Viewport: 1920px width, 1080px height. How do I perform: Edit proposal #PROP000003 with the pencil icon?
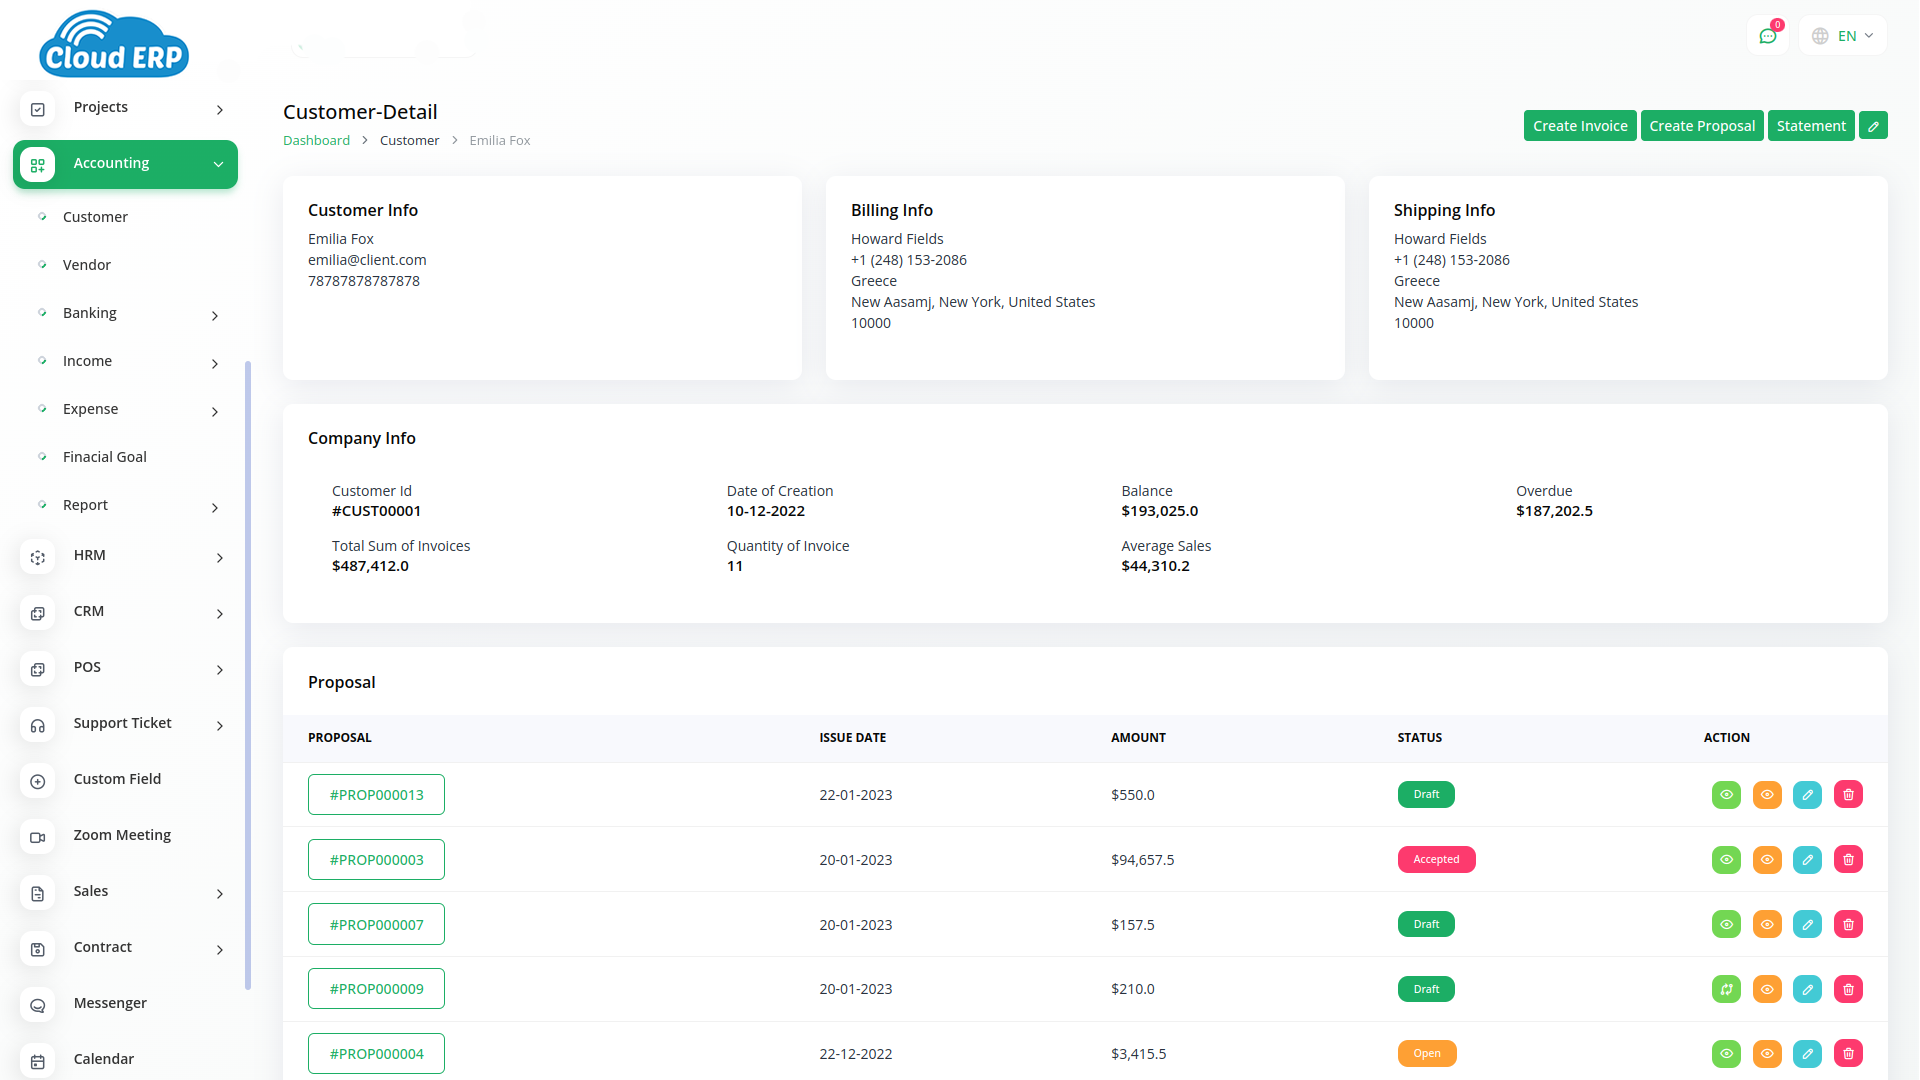point(1807,860)
